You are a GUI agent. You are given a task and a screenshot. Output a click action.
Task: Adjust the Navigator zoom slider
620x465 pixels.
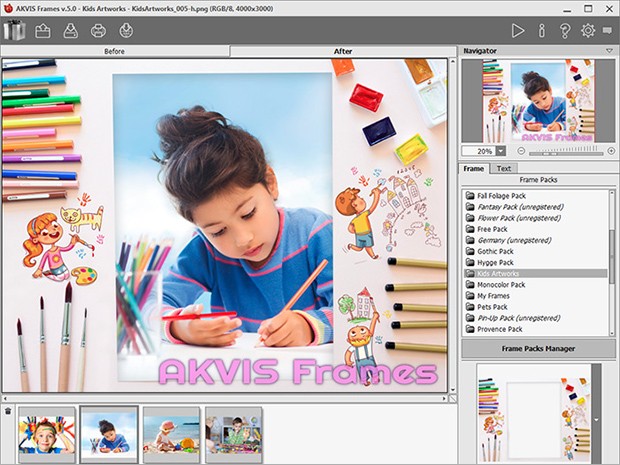pyautogui.click(x=566, y=151)
